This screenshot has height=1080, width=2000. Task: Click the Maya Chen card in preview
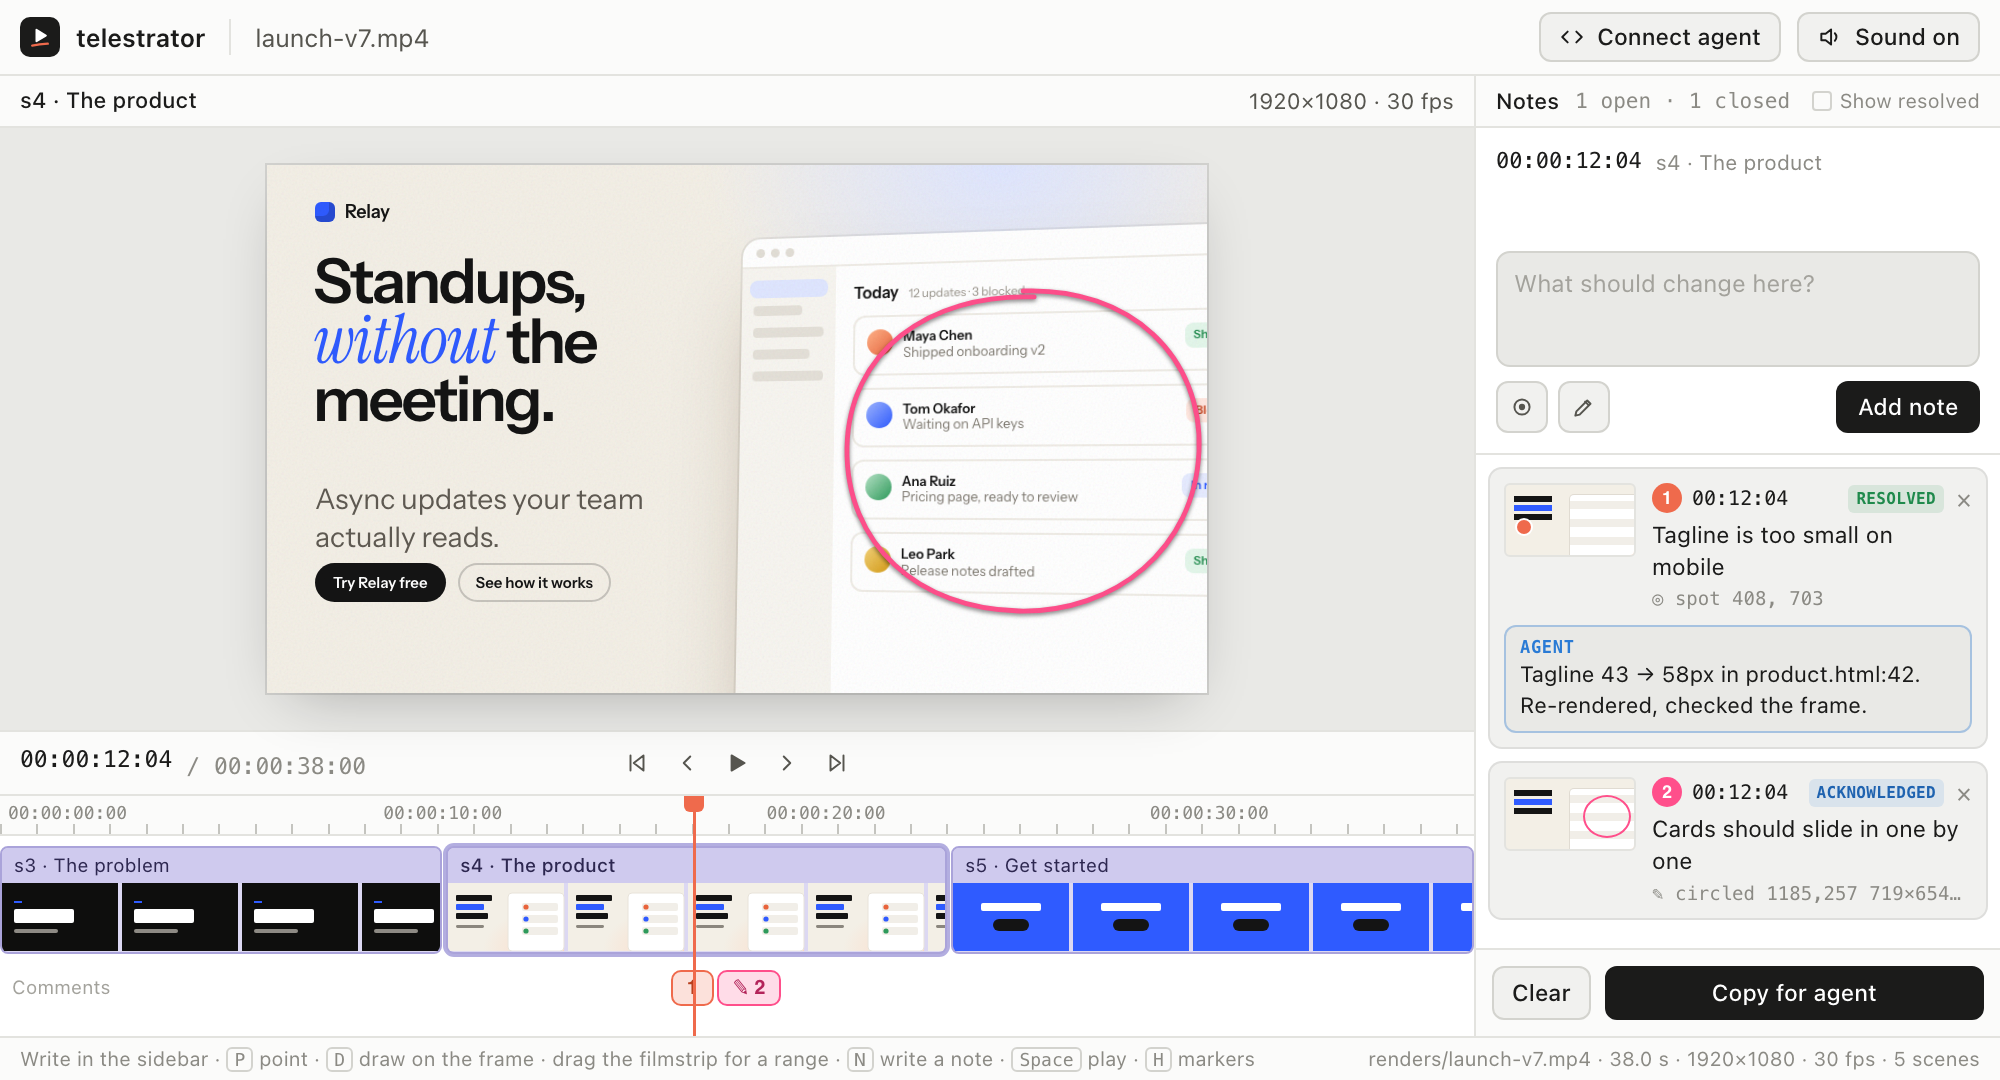pos(1032,343)
